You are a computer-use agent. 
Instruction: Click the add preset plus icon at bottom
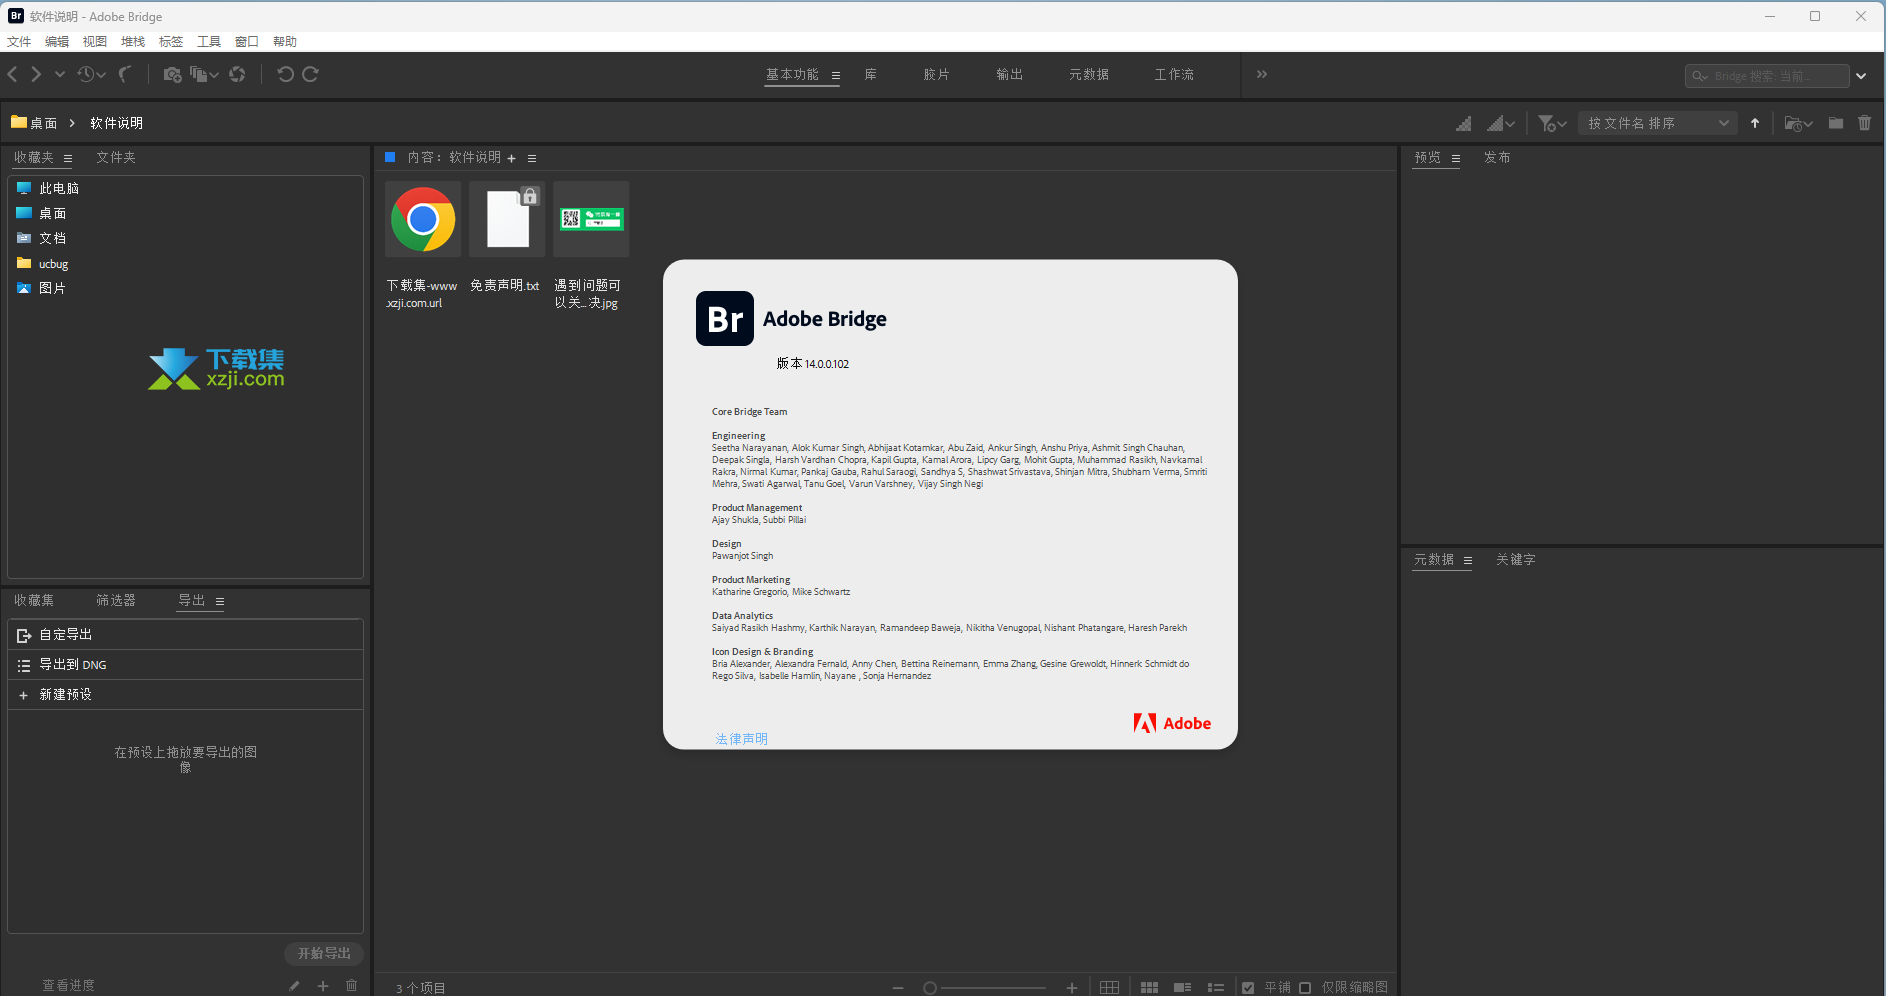323,986
